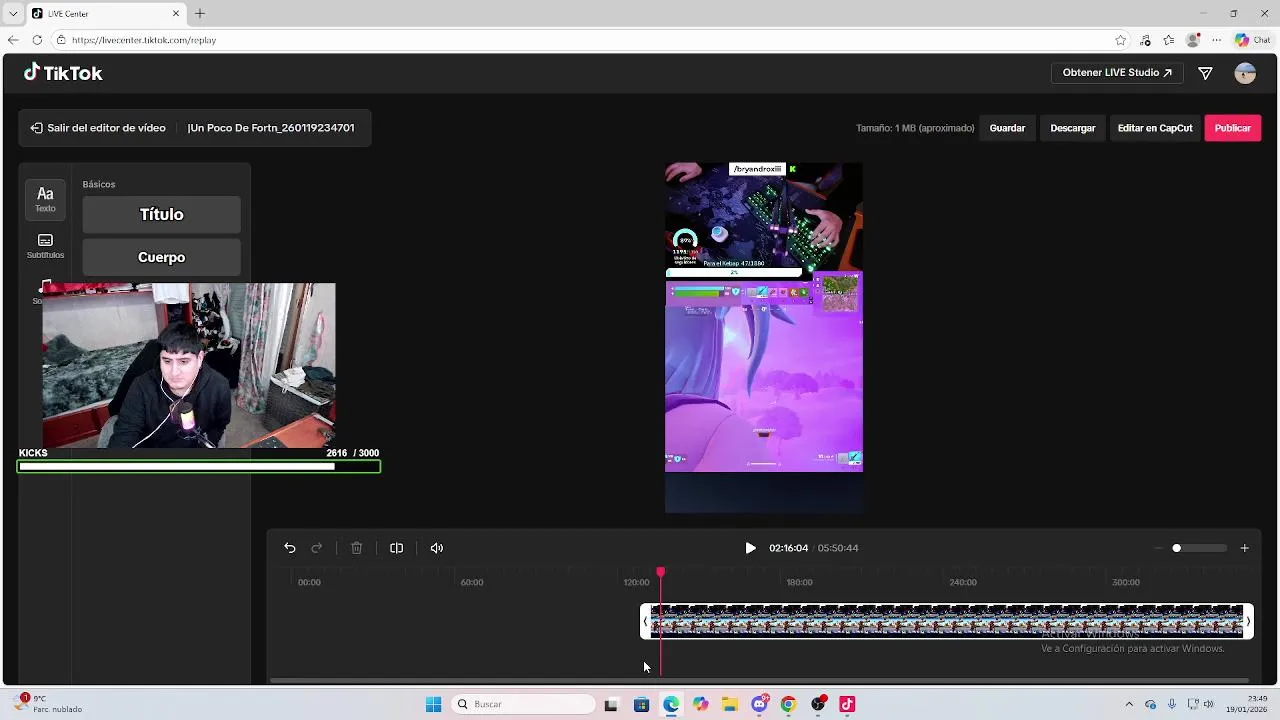Zoom out the timeline with minus icon

coord(1158,548)
